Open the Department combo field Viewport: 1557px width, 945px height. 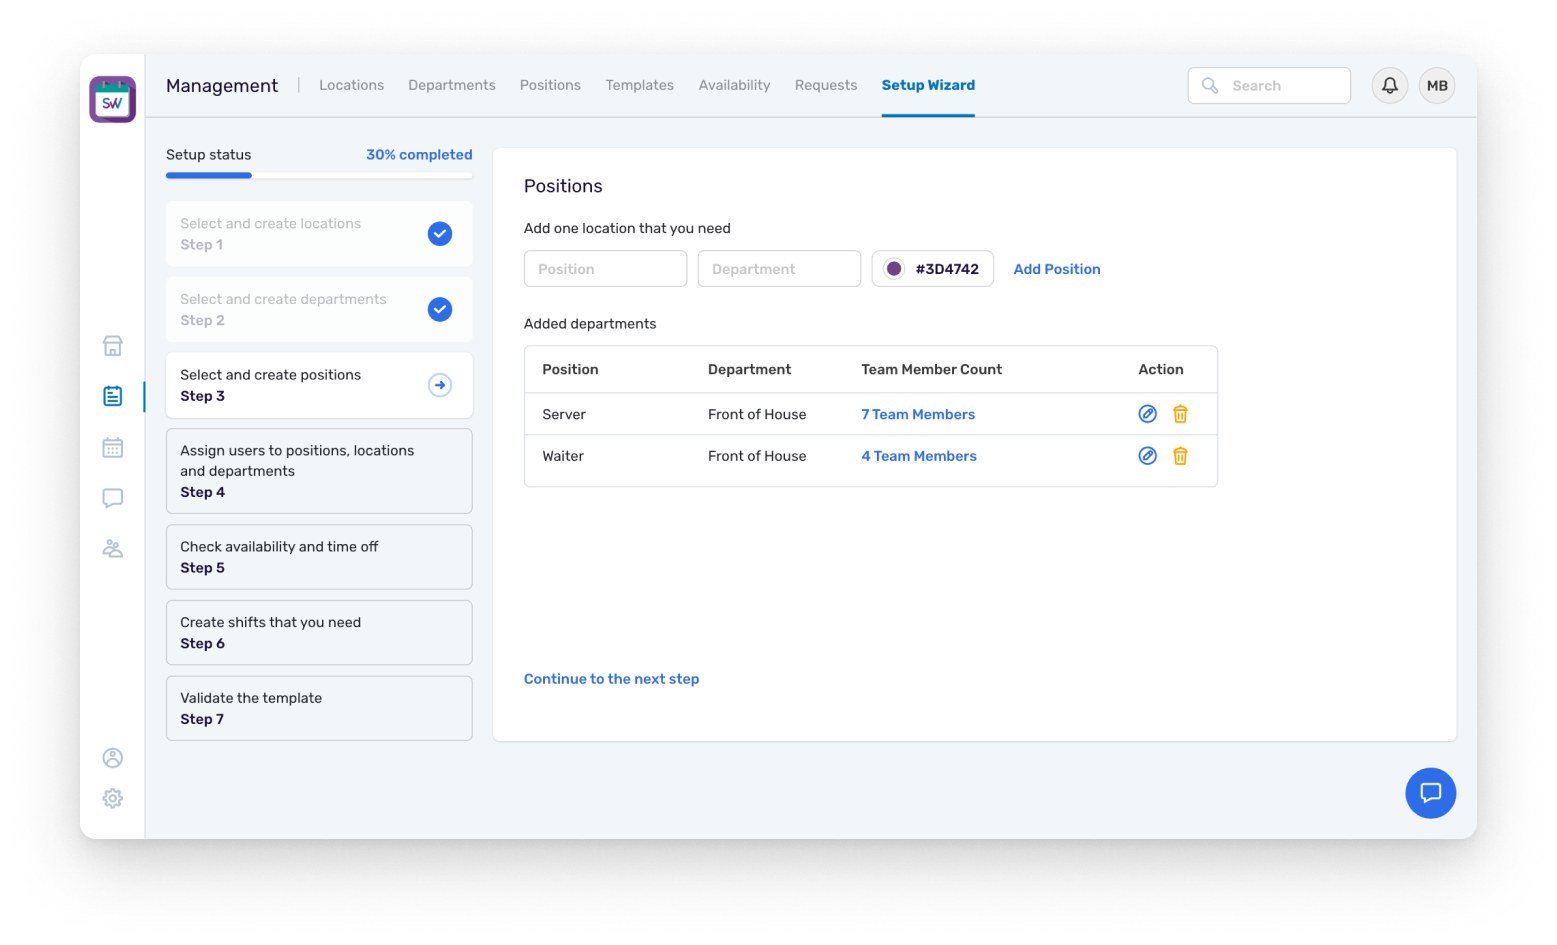click(x=779, y=269)
